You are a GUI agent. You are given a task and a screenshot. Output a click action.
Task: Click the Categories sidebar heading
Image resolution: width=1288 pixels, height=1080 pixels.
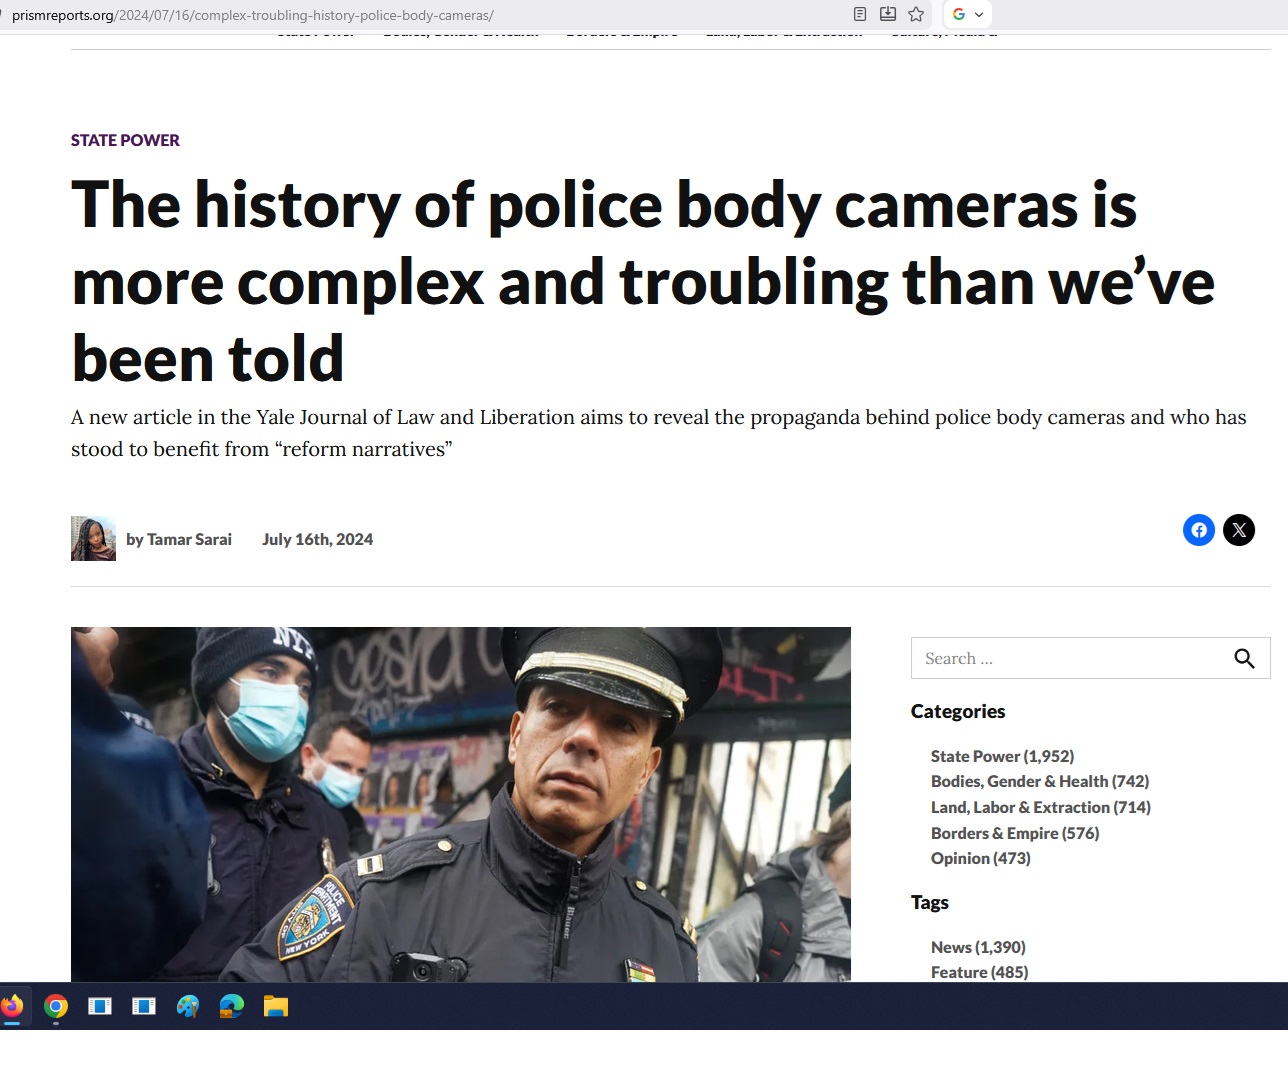pos(958,711)
